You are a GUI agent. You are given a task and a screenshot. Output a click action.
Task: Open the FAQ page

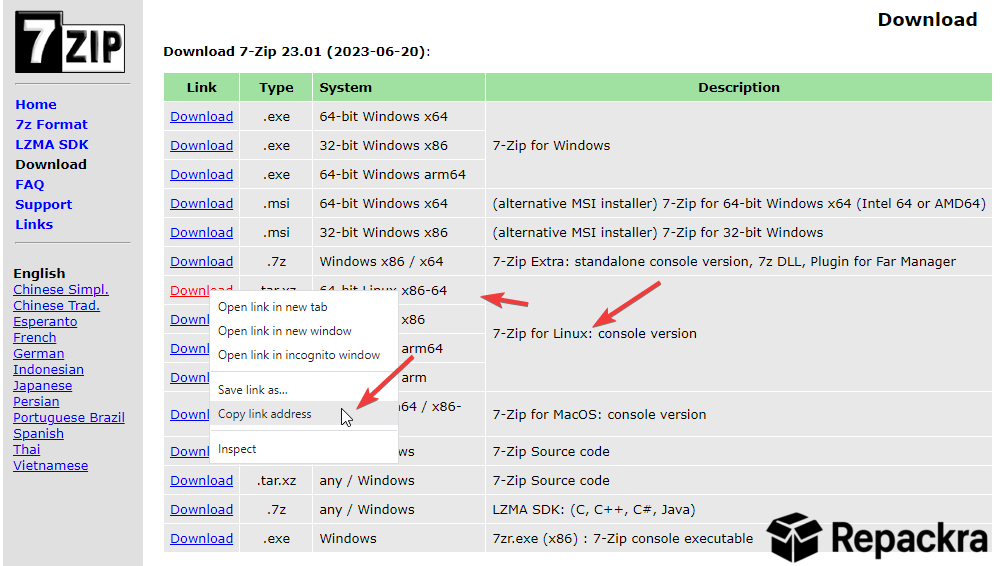(29, 184)
